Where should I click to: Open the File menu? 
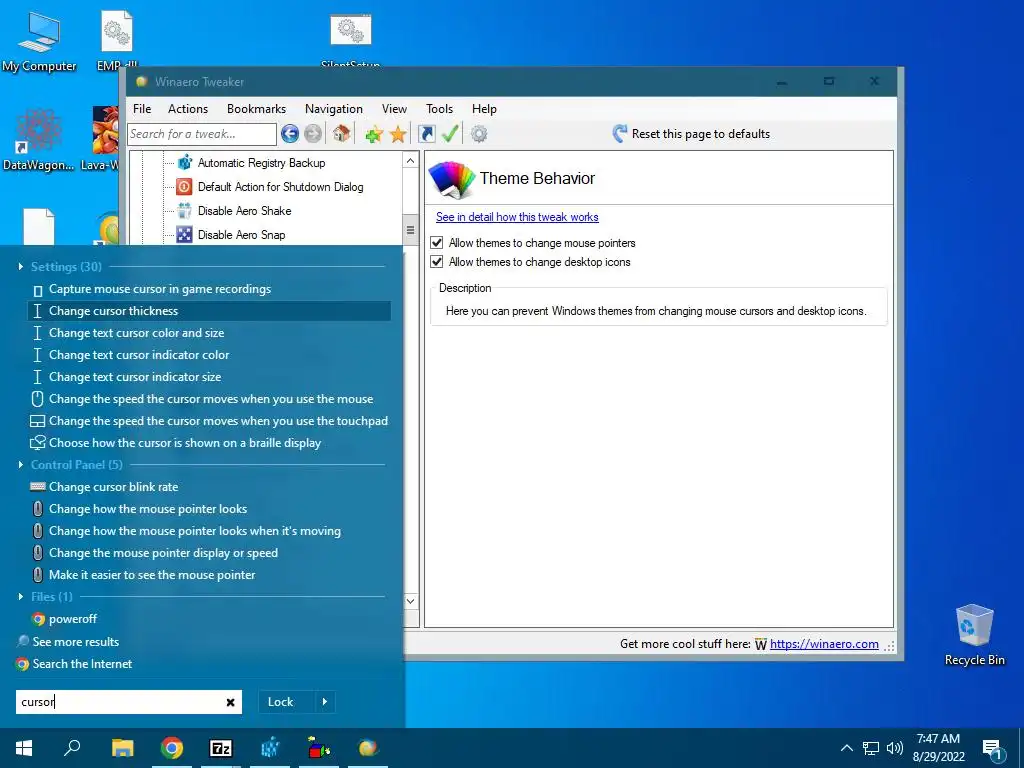pos(142,109)
